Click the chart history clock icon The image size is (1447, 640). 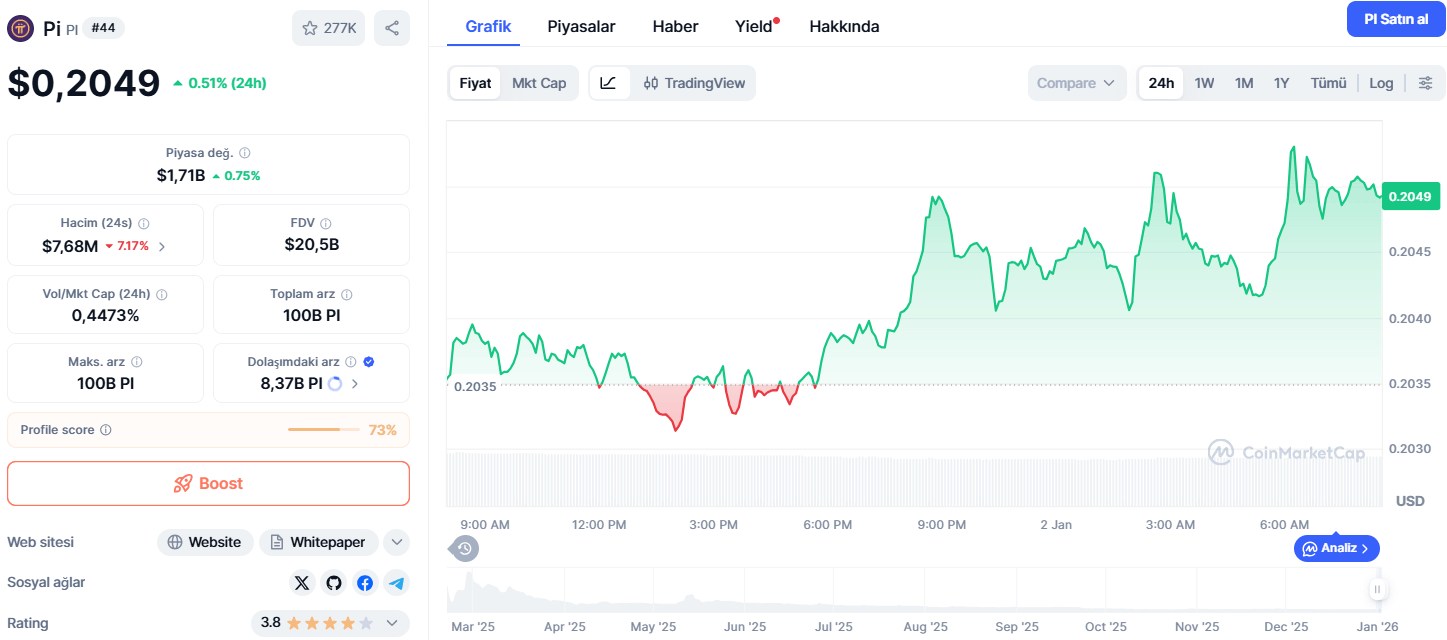tap(465, 548)
